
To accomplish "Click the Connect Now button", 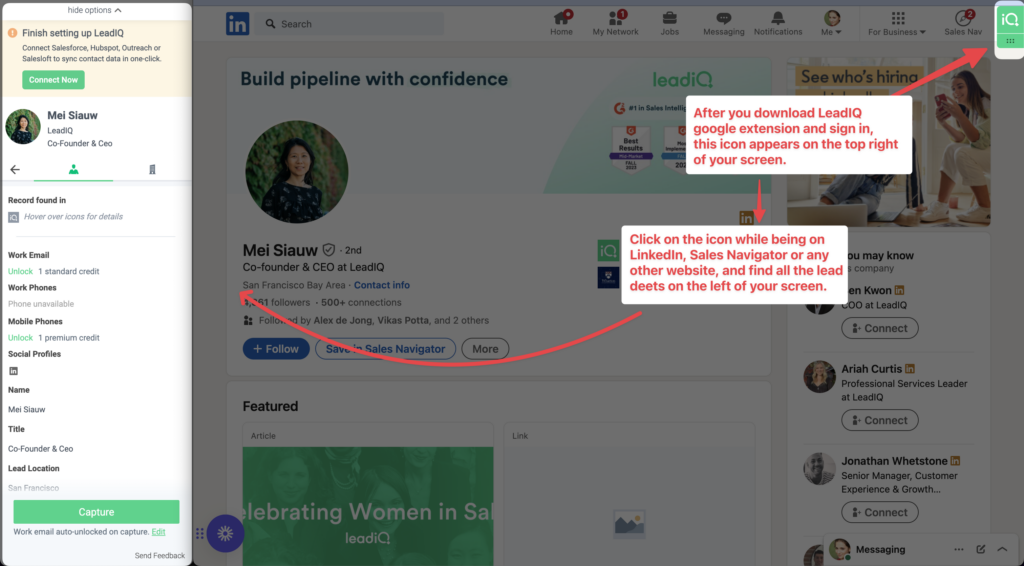I will point(53,80).
